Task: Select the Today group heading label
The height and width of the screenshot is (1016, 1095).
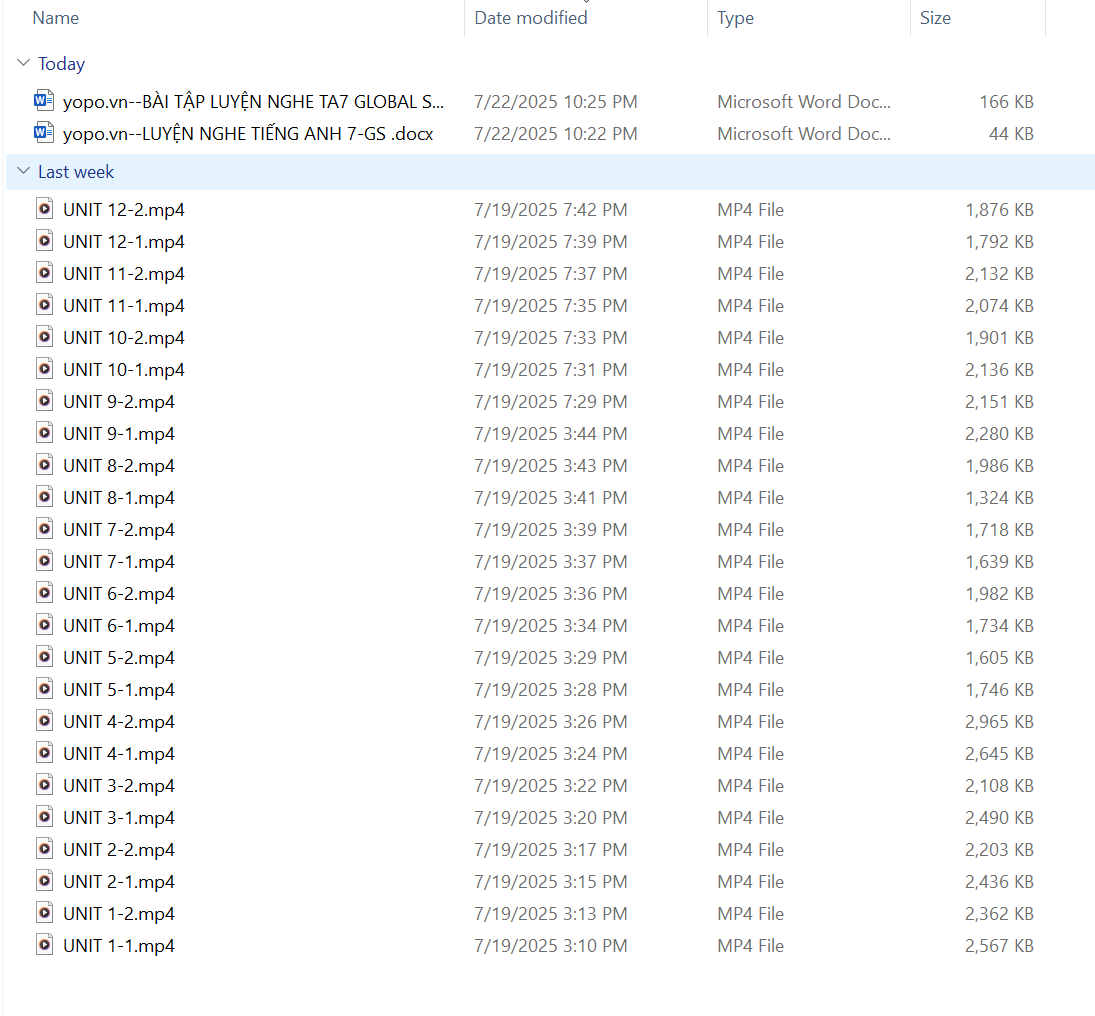Action: [x=61, y=64]
